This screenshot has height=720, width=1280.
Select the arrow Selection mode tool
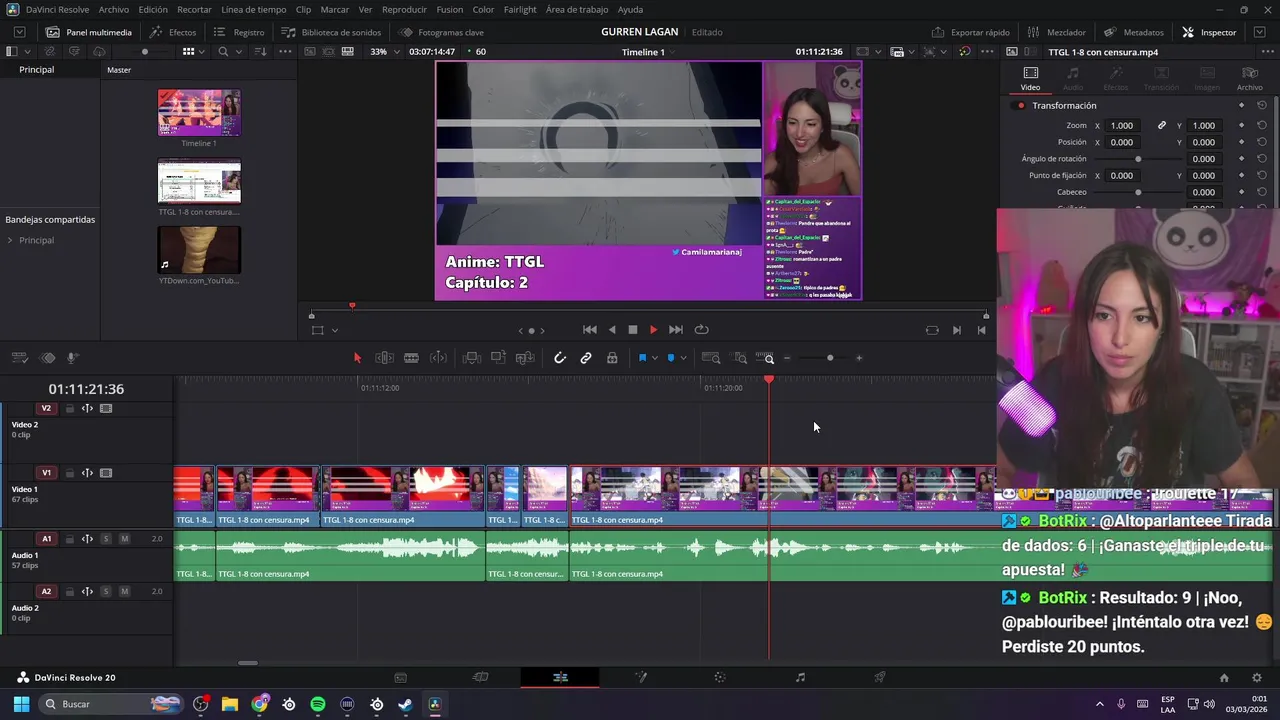[x=357, y=358]
